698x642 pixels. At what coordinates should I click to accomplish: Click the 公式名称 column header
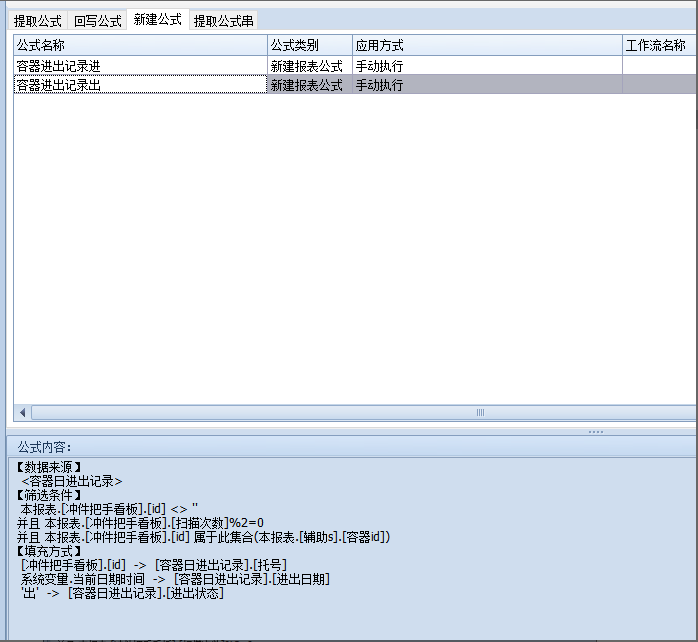click(140, 46)
